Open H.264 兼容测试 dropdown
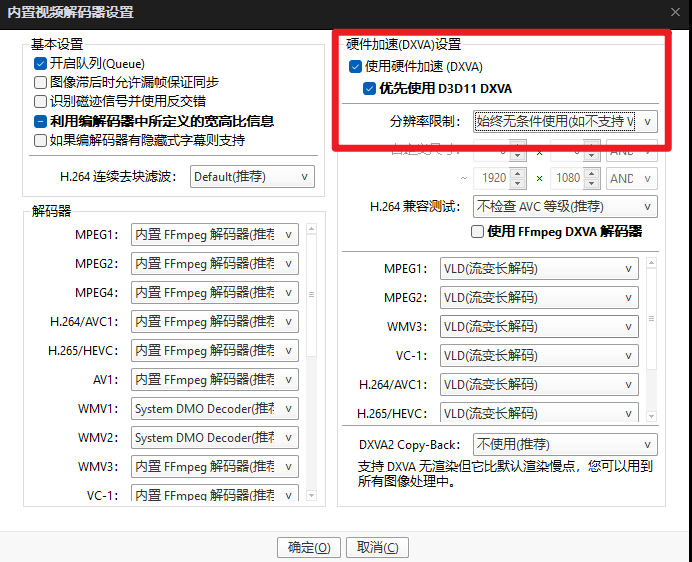This screenshot has width=692, height=562. click(565, 207)
